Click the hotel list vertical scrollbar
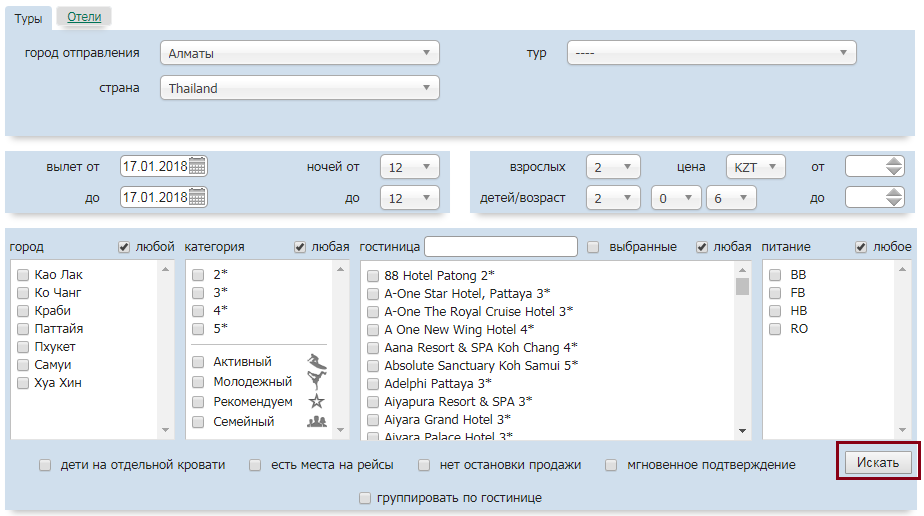This screenshot has height=516, width=924. (x=742, y=350)
